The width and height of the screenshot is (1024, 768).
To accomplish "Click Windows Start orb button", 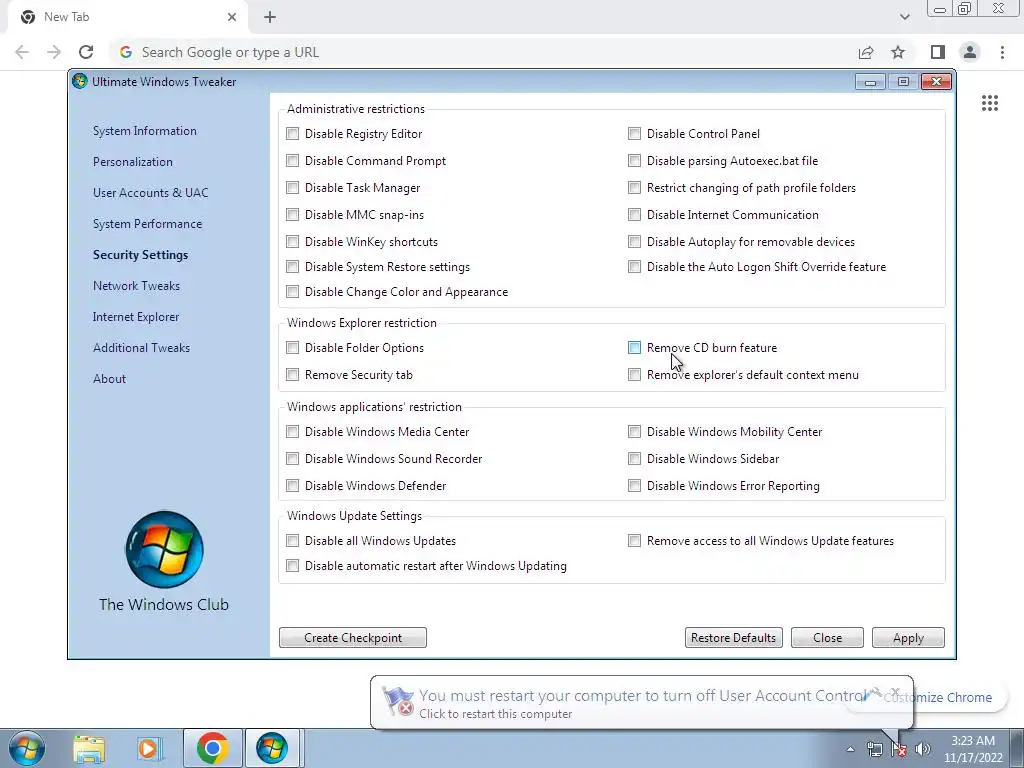I will pyautogui.click(x=26, y=748).
